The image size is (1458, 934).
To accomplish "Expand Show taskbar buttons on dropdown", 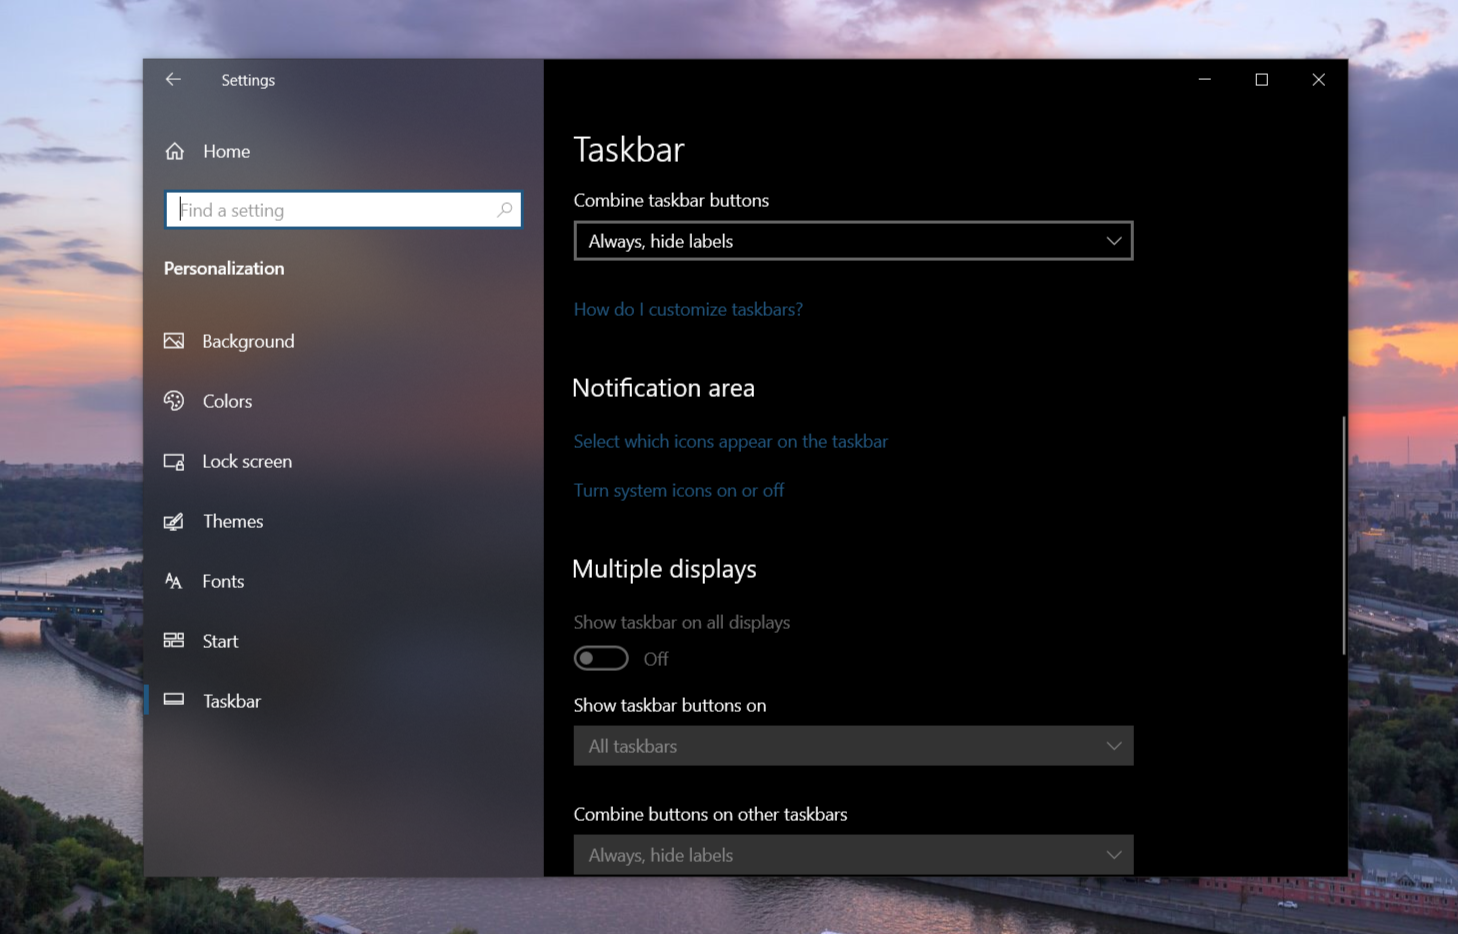I will click(853, 746).
